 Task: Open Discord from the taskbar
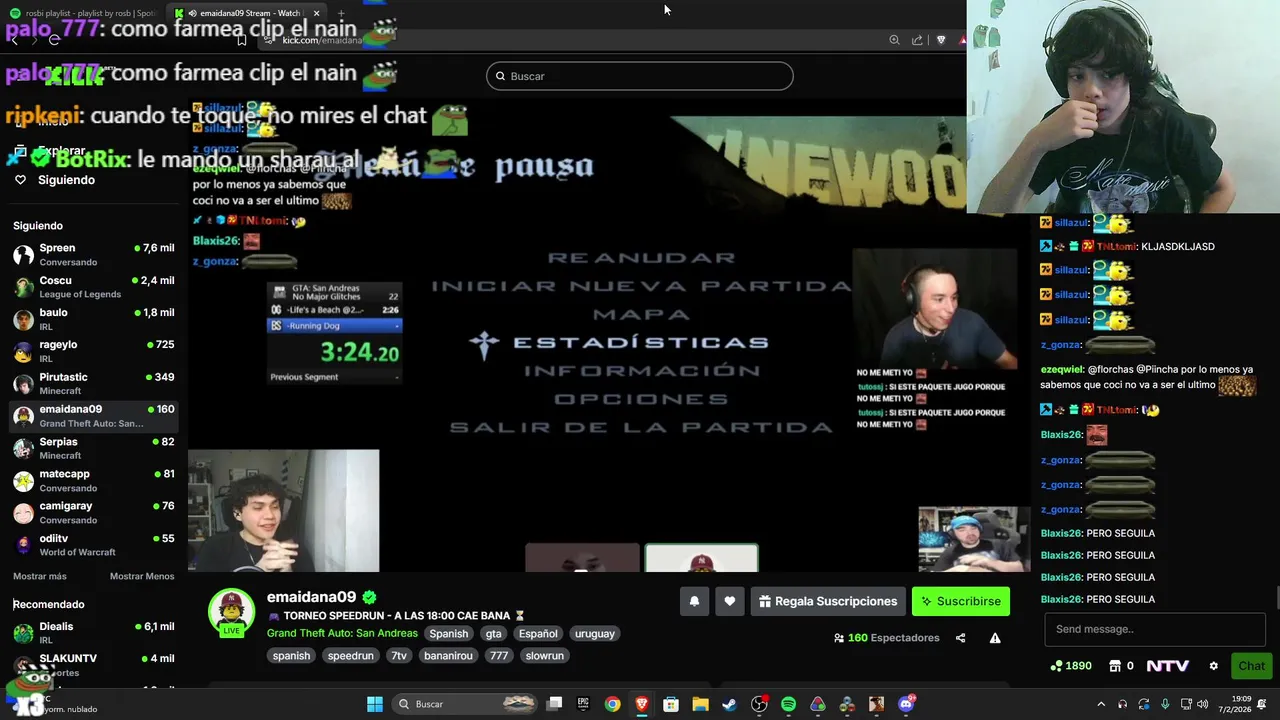906,704
